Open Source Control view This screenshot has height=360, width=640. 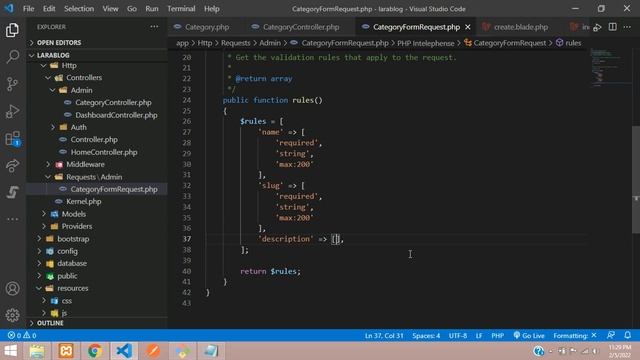[x=12, y=84]
